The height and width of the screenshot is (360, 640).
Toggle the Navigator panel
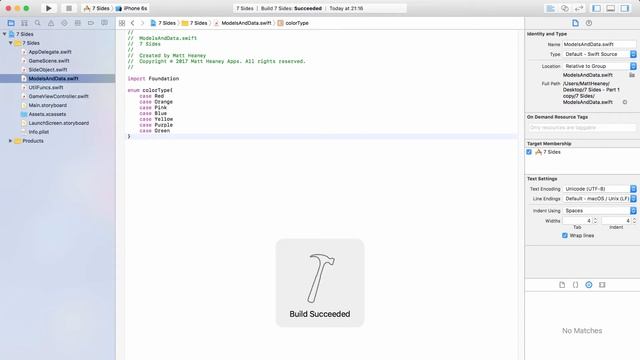[x=596, y=8]
